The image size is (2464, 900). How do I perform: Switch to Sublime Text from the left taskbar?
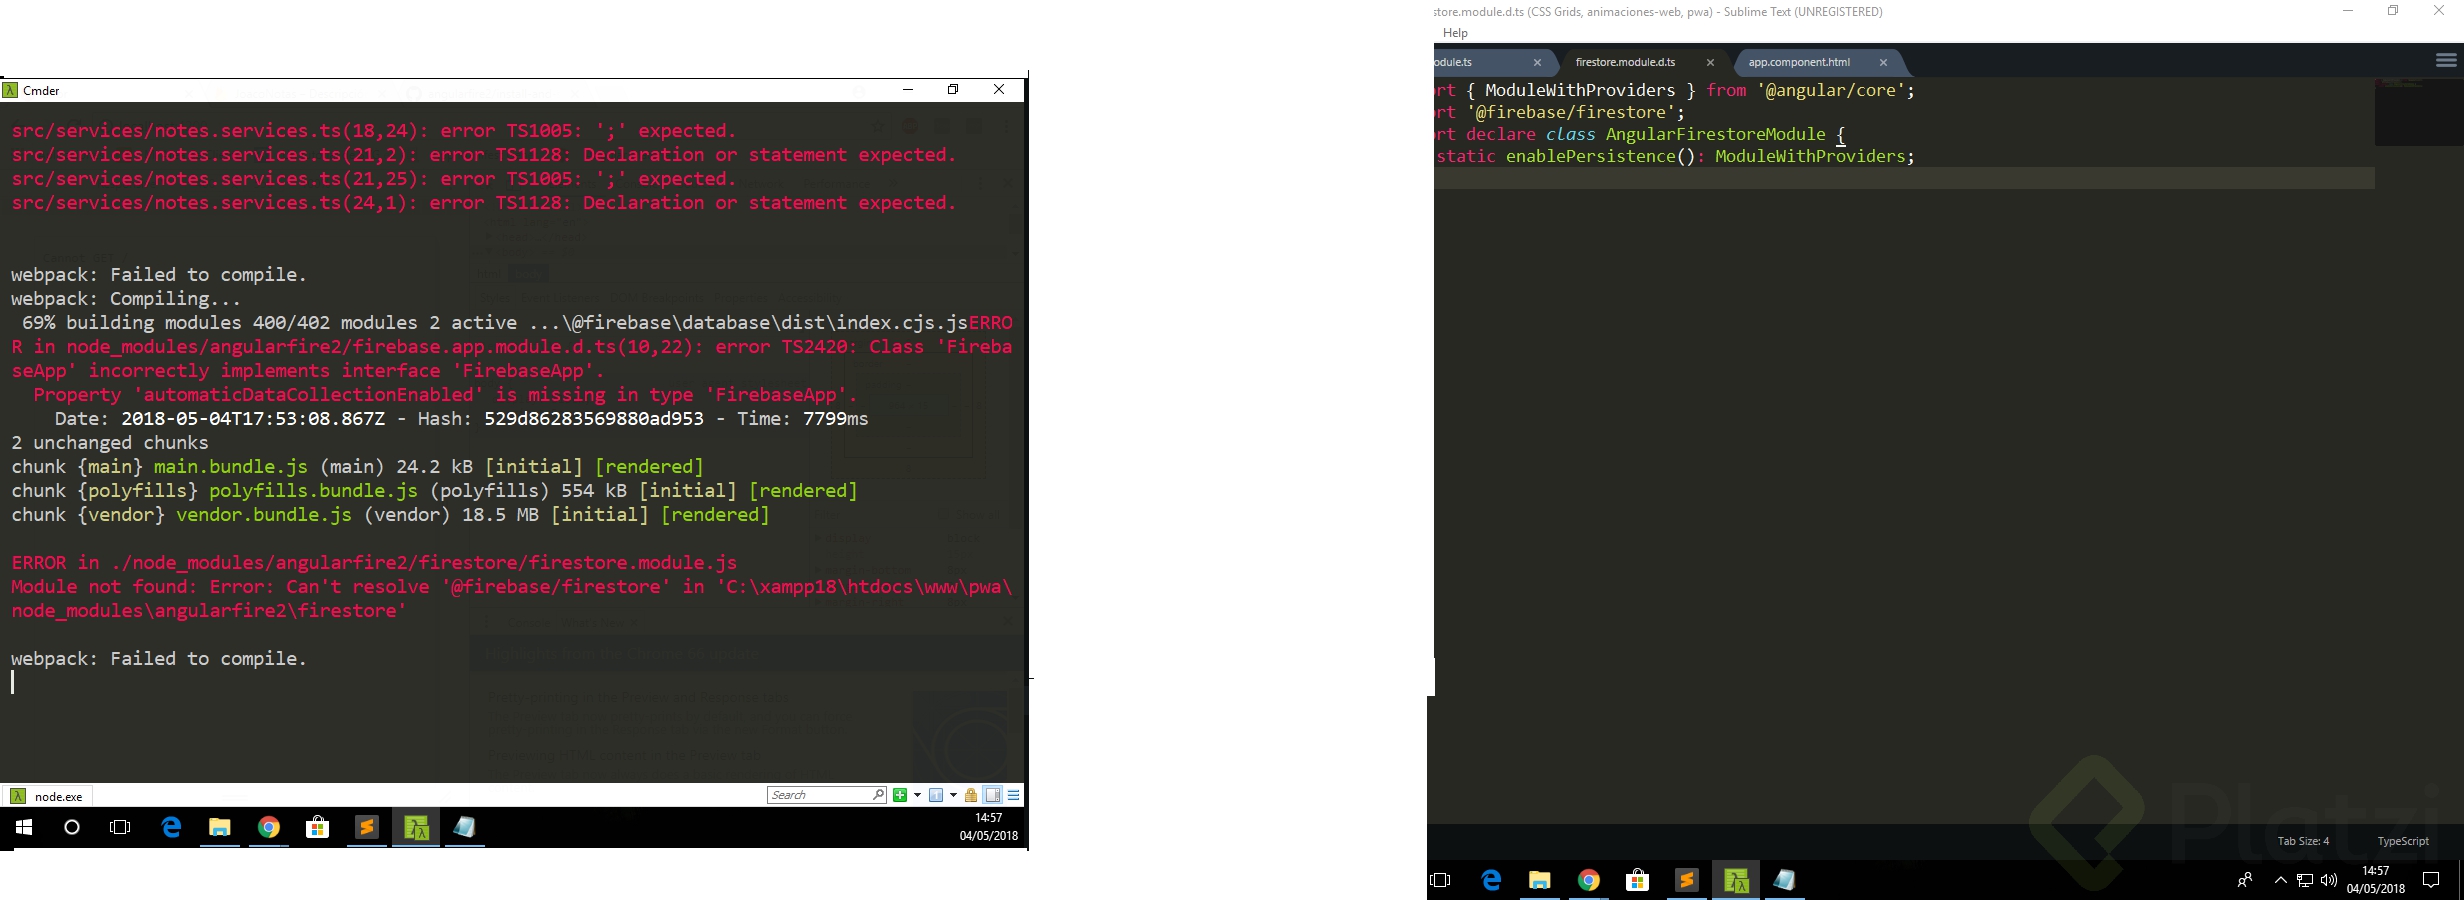367,827
